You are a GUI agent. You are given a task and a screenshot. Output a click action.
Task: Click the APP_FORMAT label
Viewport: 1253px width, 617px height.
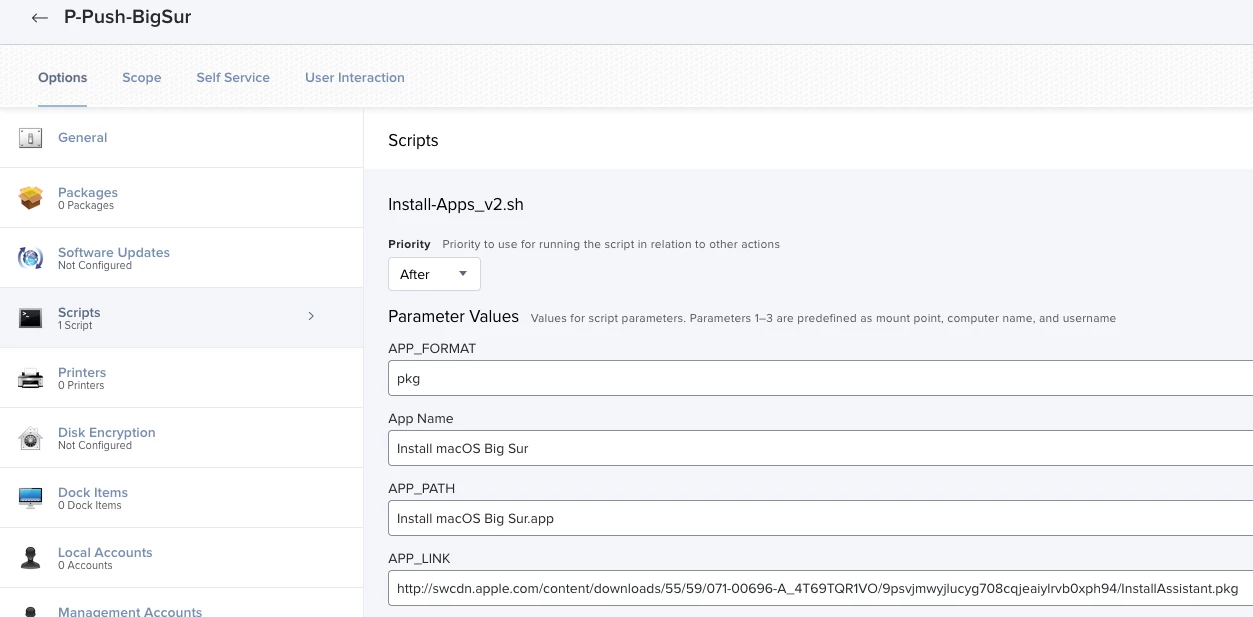(432, 348)
